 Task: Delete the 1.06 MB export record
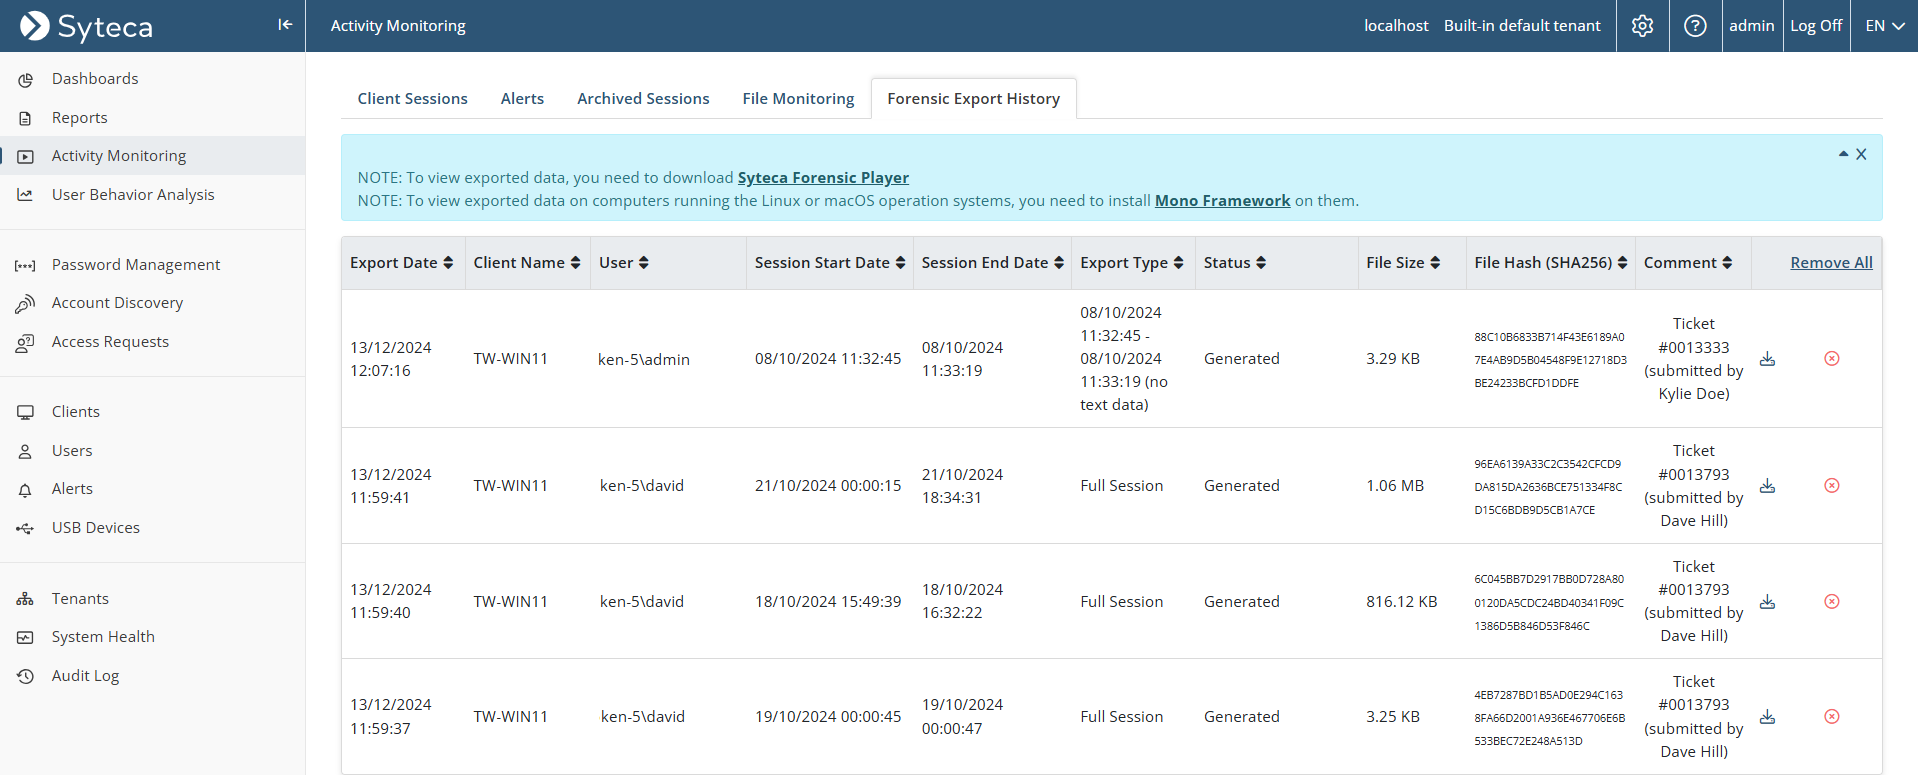[1831, 486]
